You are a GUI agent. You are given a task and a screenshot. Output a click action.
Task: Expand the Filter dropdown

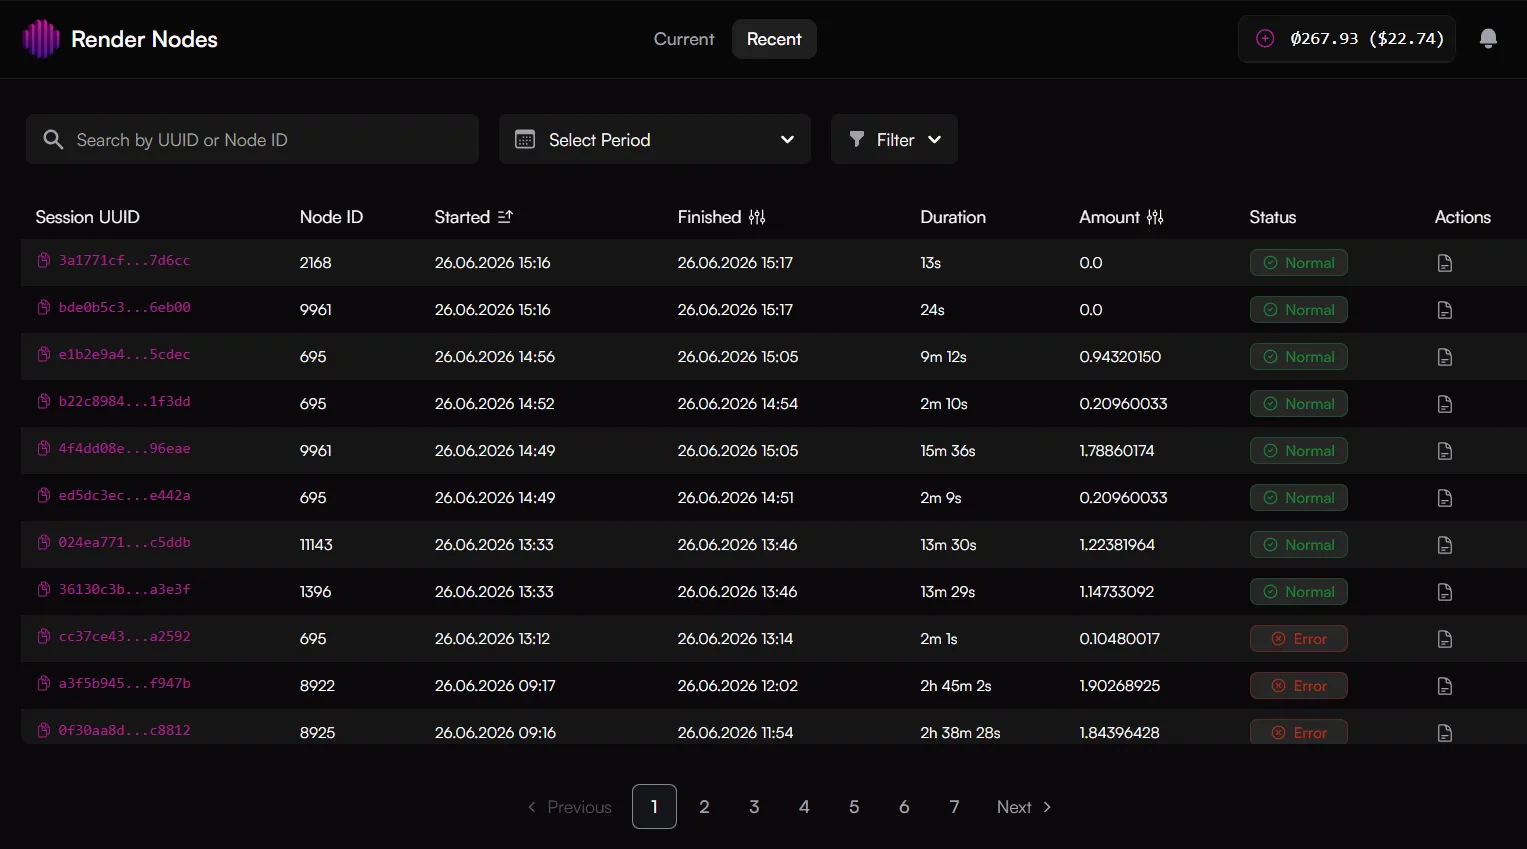point(894,140)
